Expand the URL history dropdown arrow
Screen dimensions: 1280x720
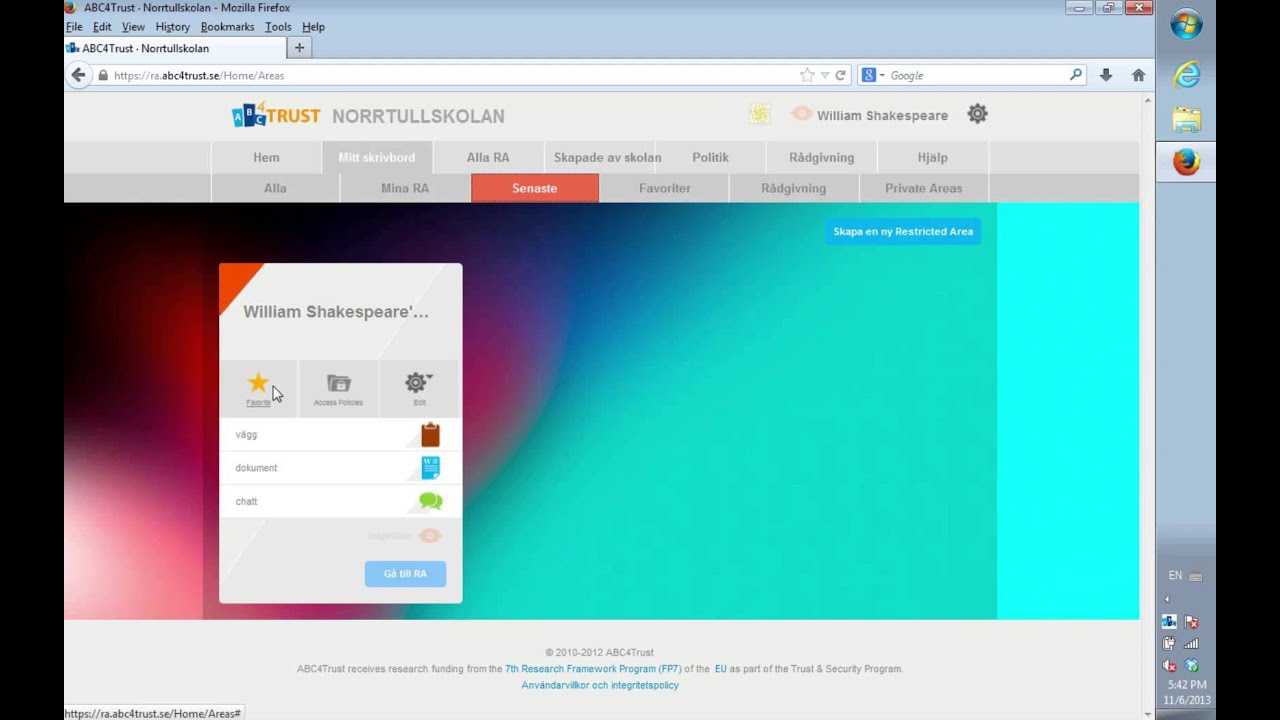pos(825,75)
